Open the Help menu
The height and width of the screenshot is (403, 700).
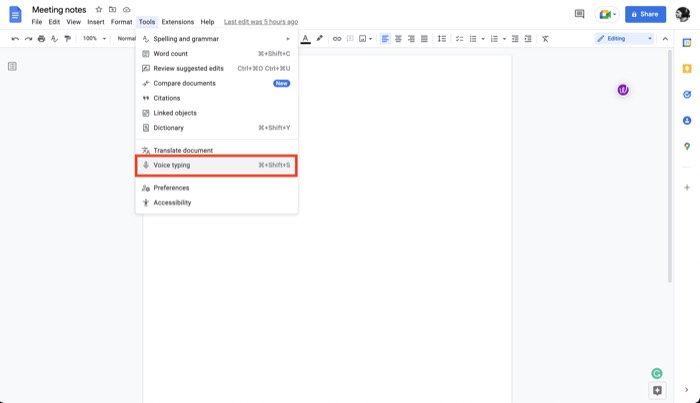tap(207, 22)
